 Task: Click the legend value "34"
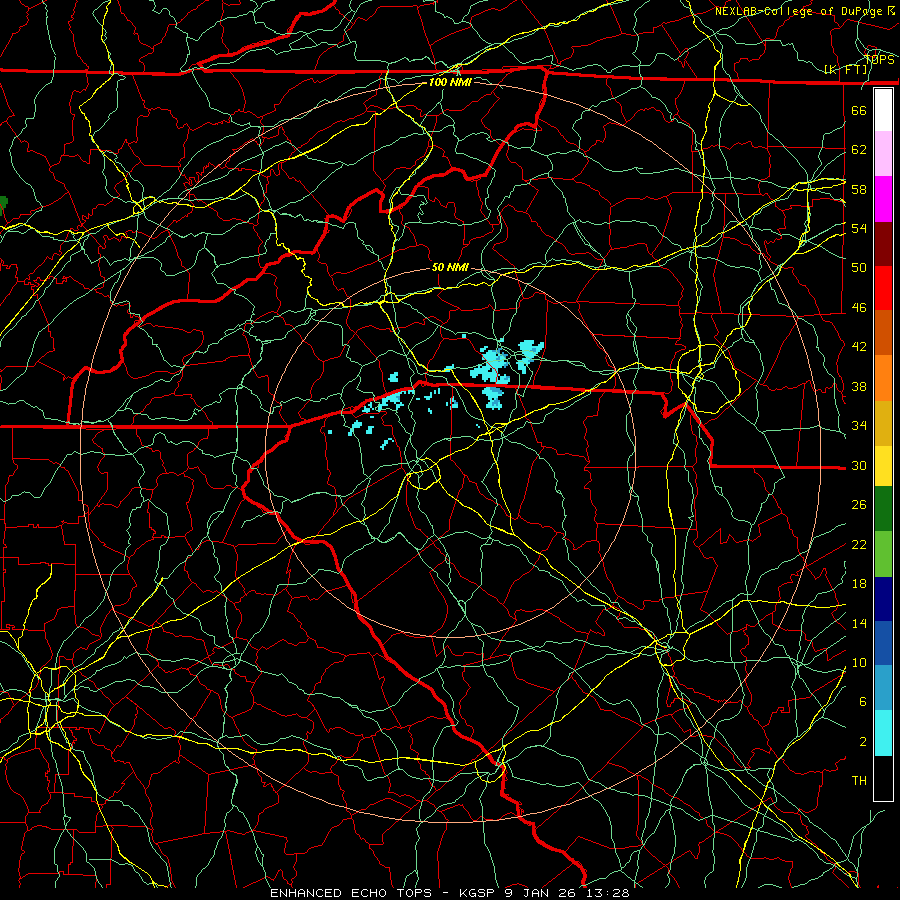tap(859, 425)
